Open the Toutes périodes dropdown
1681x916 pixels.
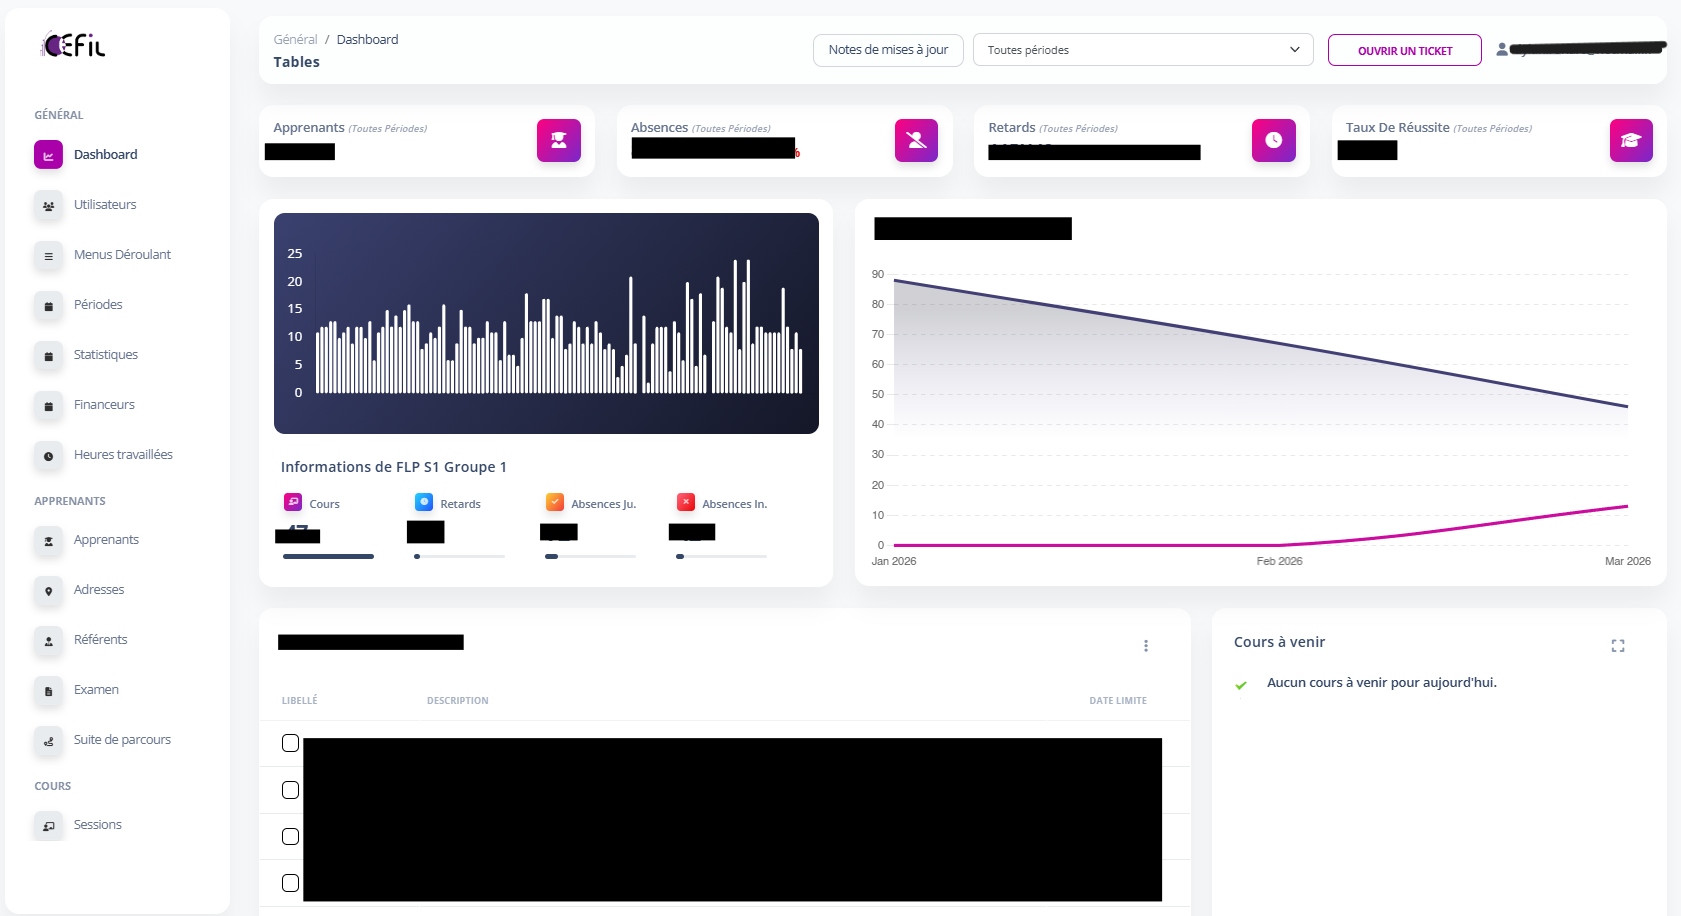coord(1142,50)
